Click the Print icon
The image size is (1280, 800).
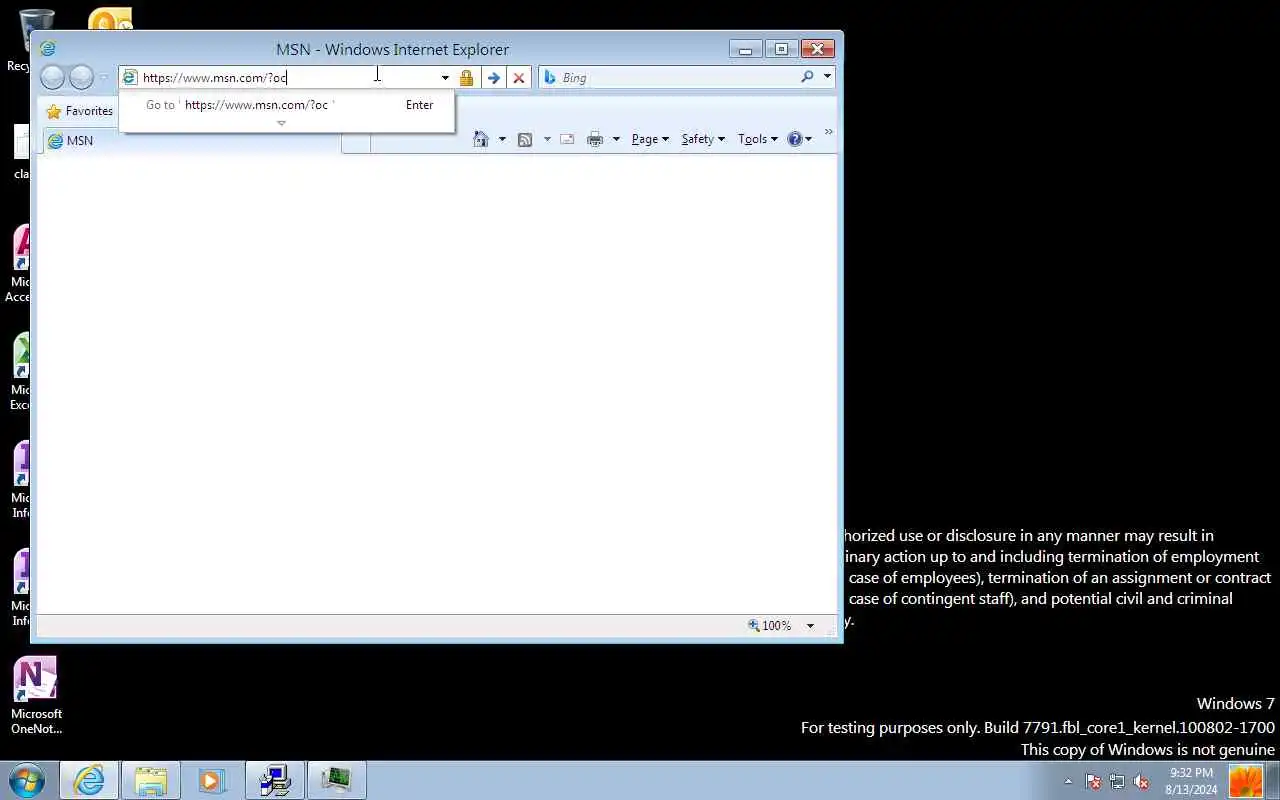tap(595, 139)
